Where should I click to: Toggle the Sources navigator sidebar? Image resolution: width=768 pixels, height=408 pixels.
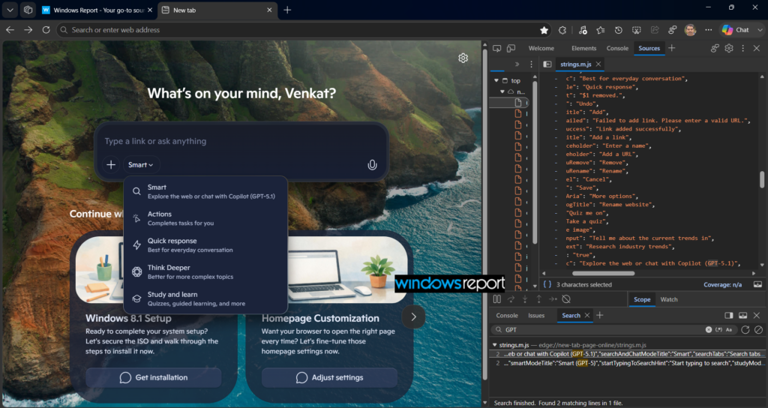(547, 64)
